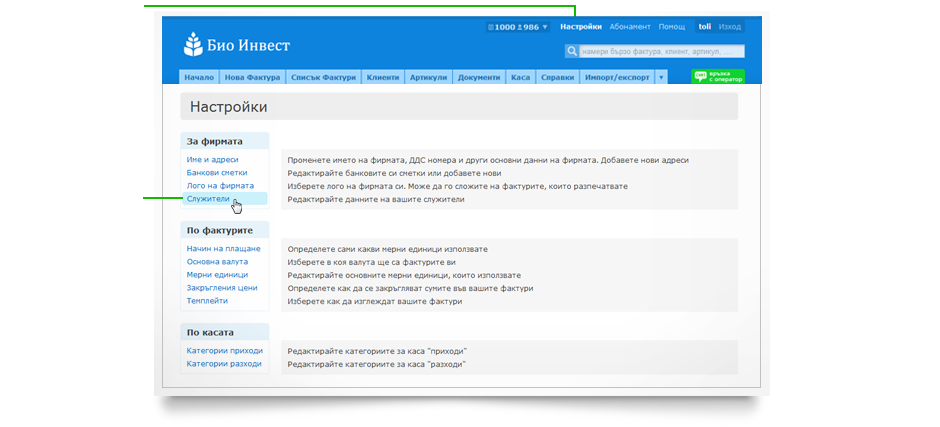Open the Помощ help link
This screenshot has width=940, height=427.
(672, 27)
